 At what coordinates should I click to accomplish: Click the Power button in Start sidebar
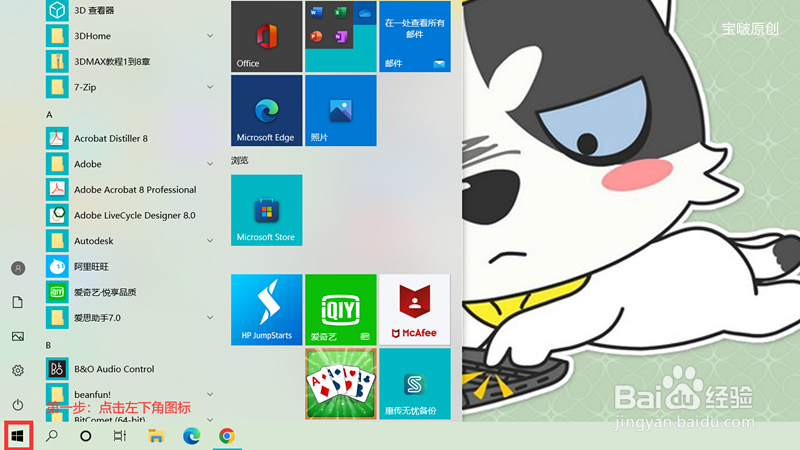click(18, 405)
